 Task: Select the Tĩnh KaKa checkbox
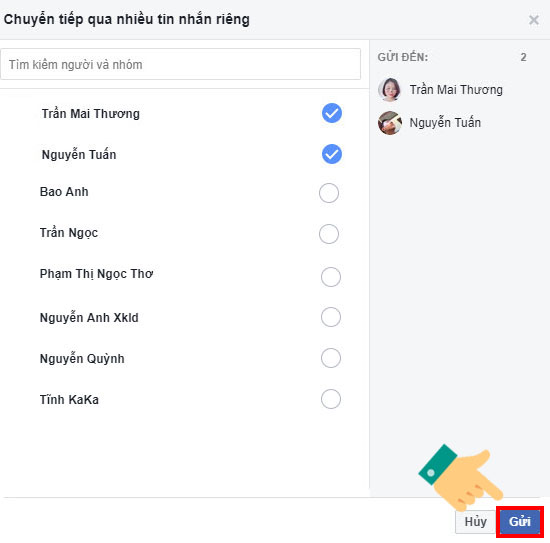[x=330, y=399]
